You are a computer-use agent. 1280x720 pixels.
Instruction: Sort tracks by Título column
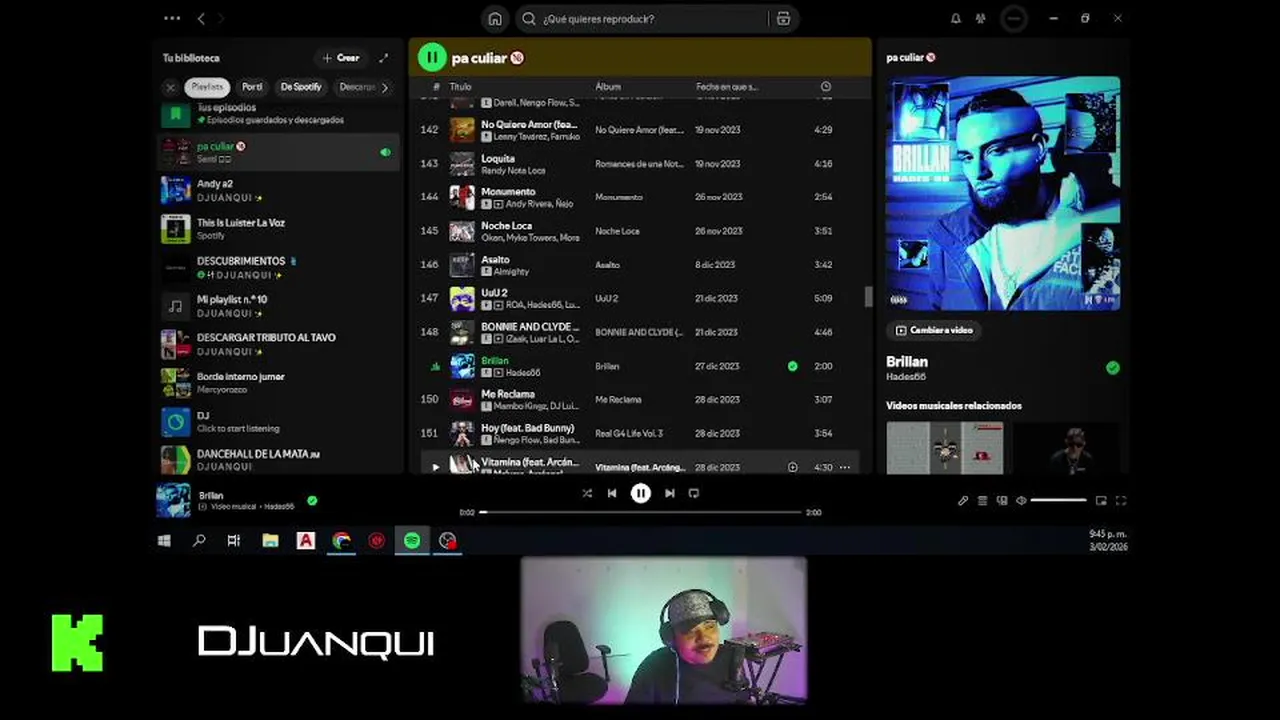tap(460, 87)
